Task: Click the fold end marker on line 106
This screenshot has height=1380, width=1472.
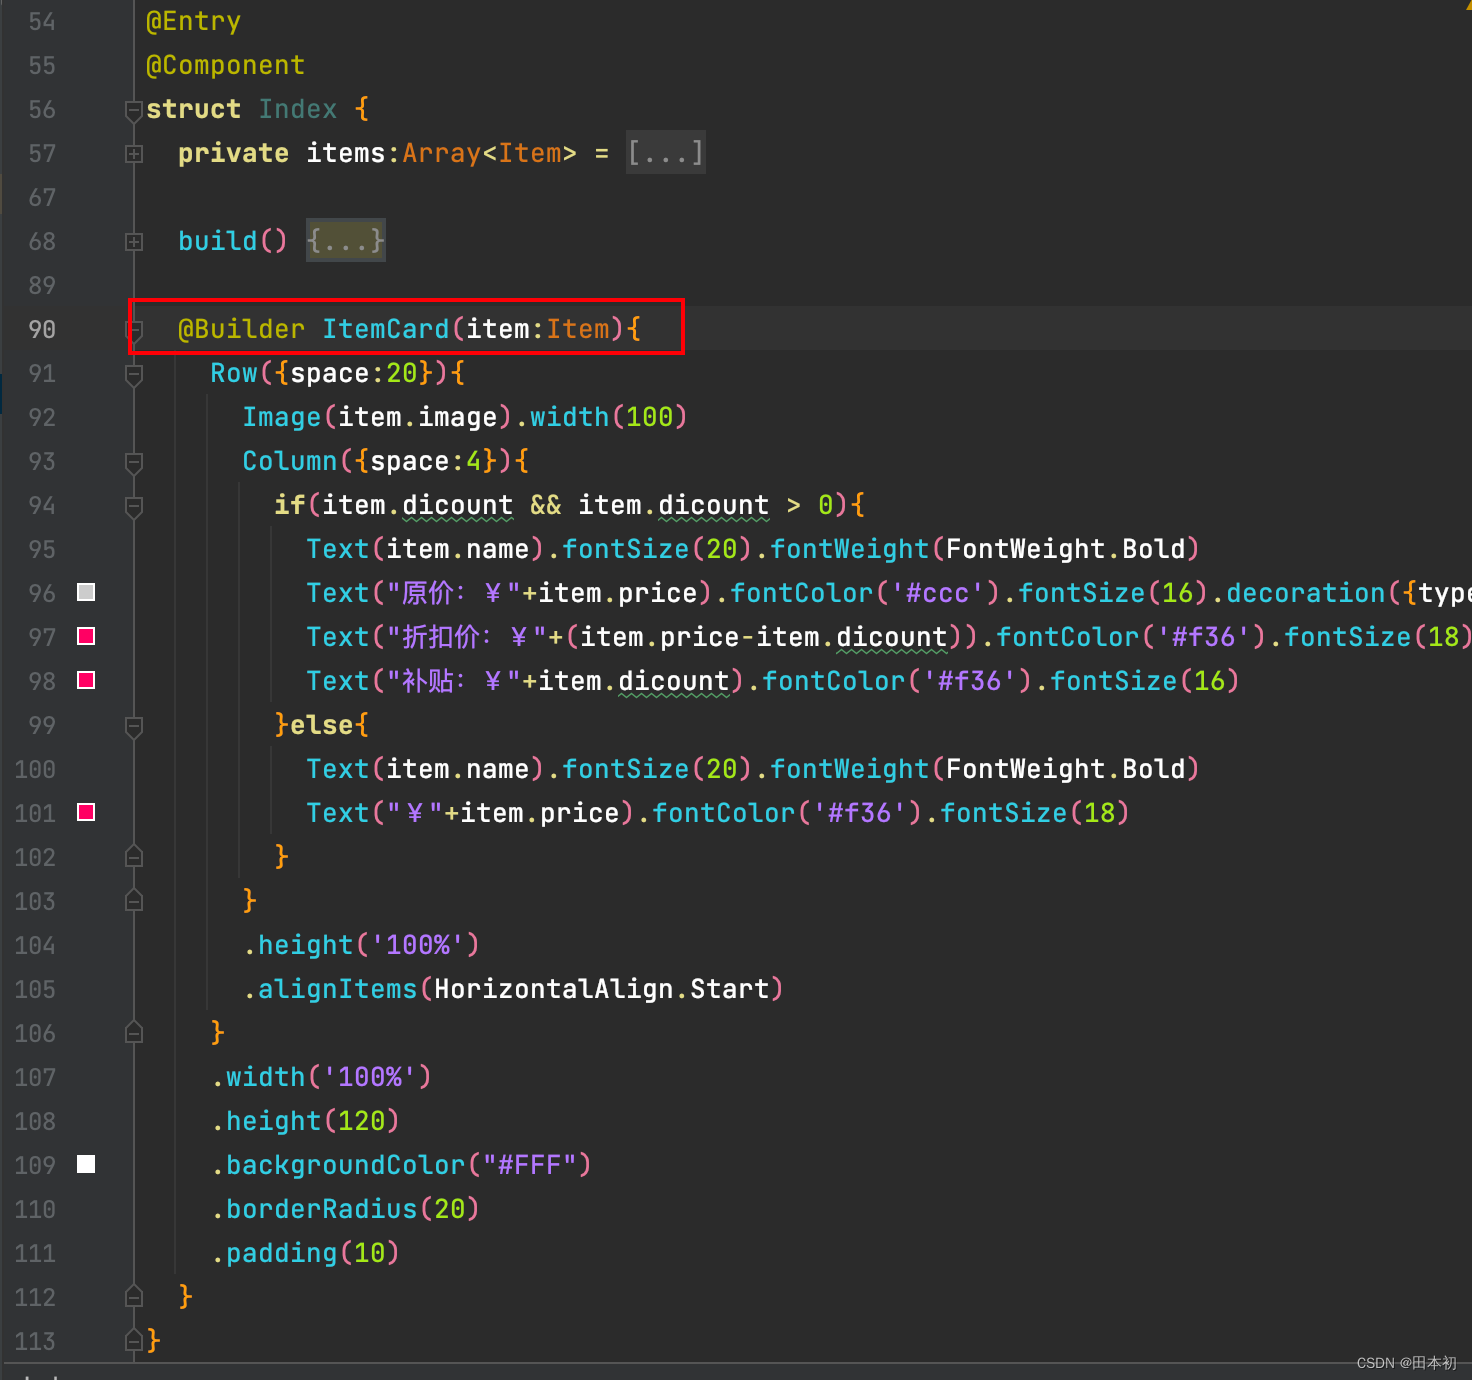Action: coord(134,1033)
